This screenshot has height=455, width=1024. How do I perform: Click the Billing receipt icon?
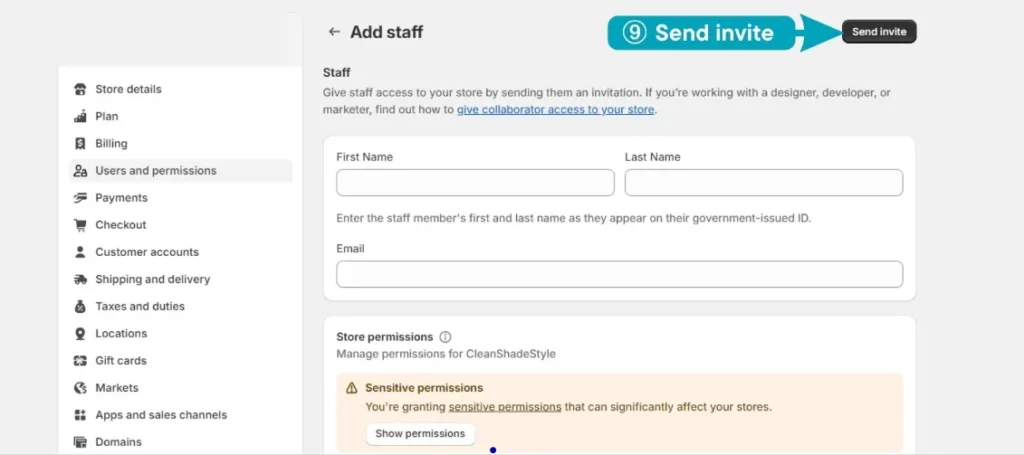tap(80, 144)
